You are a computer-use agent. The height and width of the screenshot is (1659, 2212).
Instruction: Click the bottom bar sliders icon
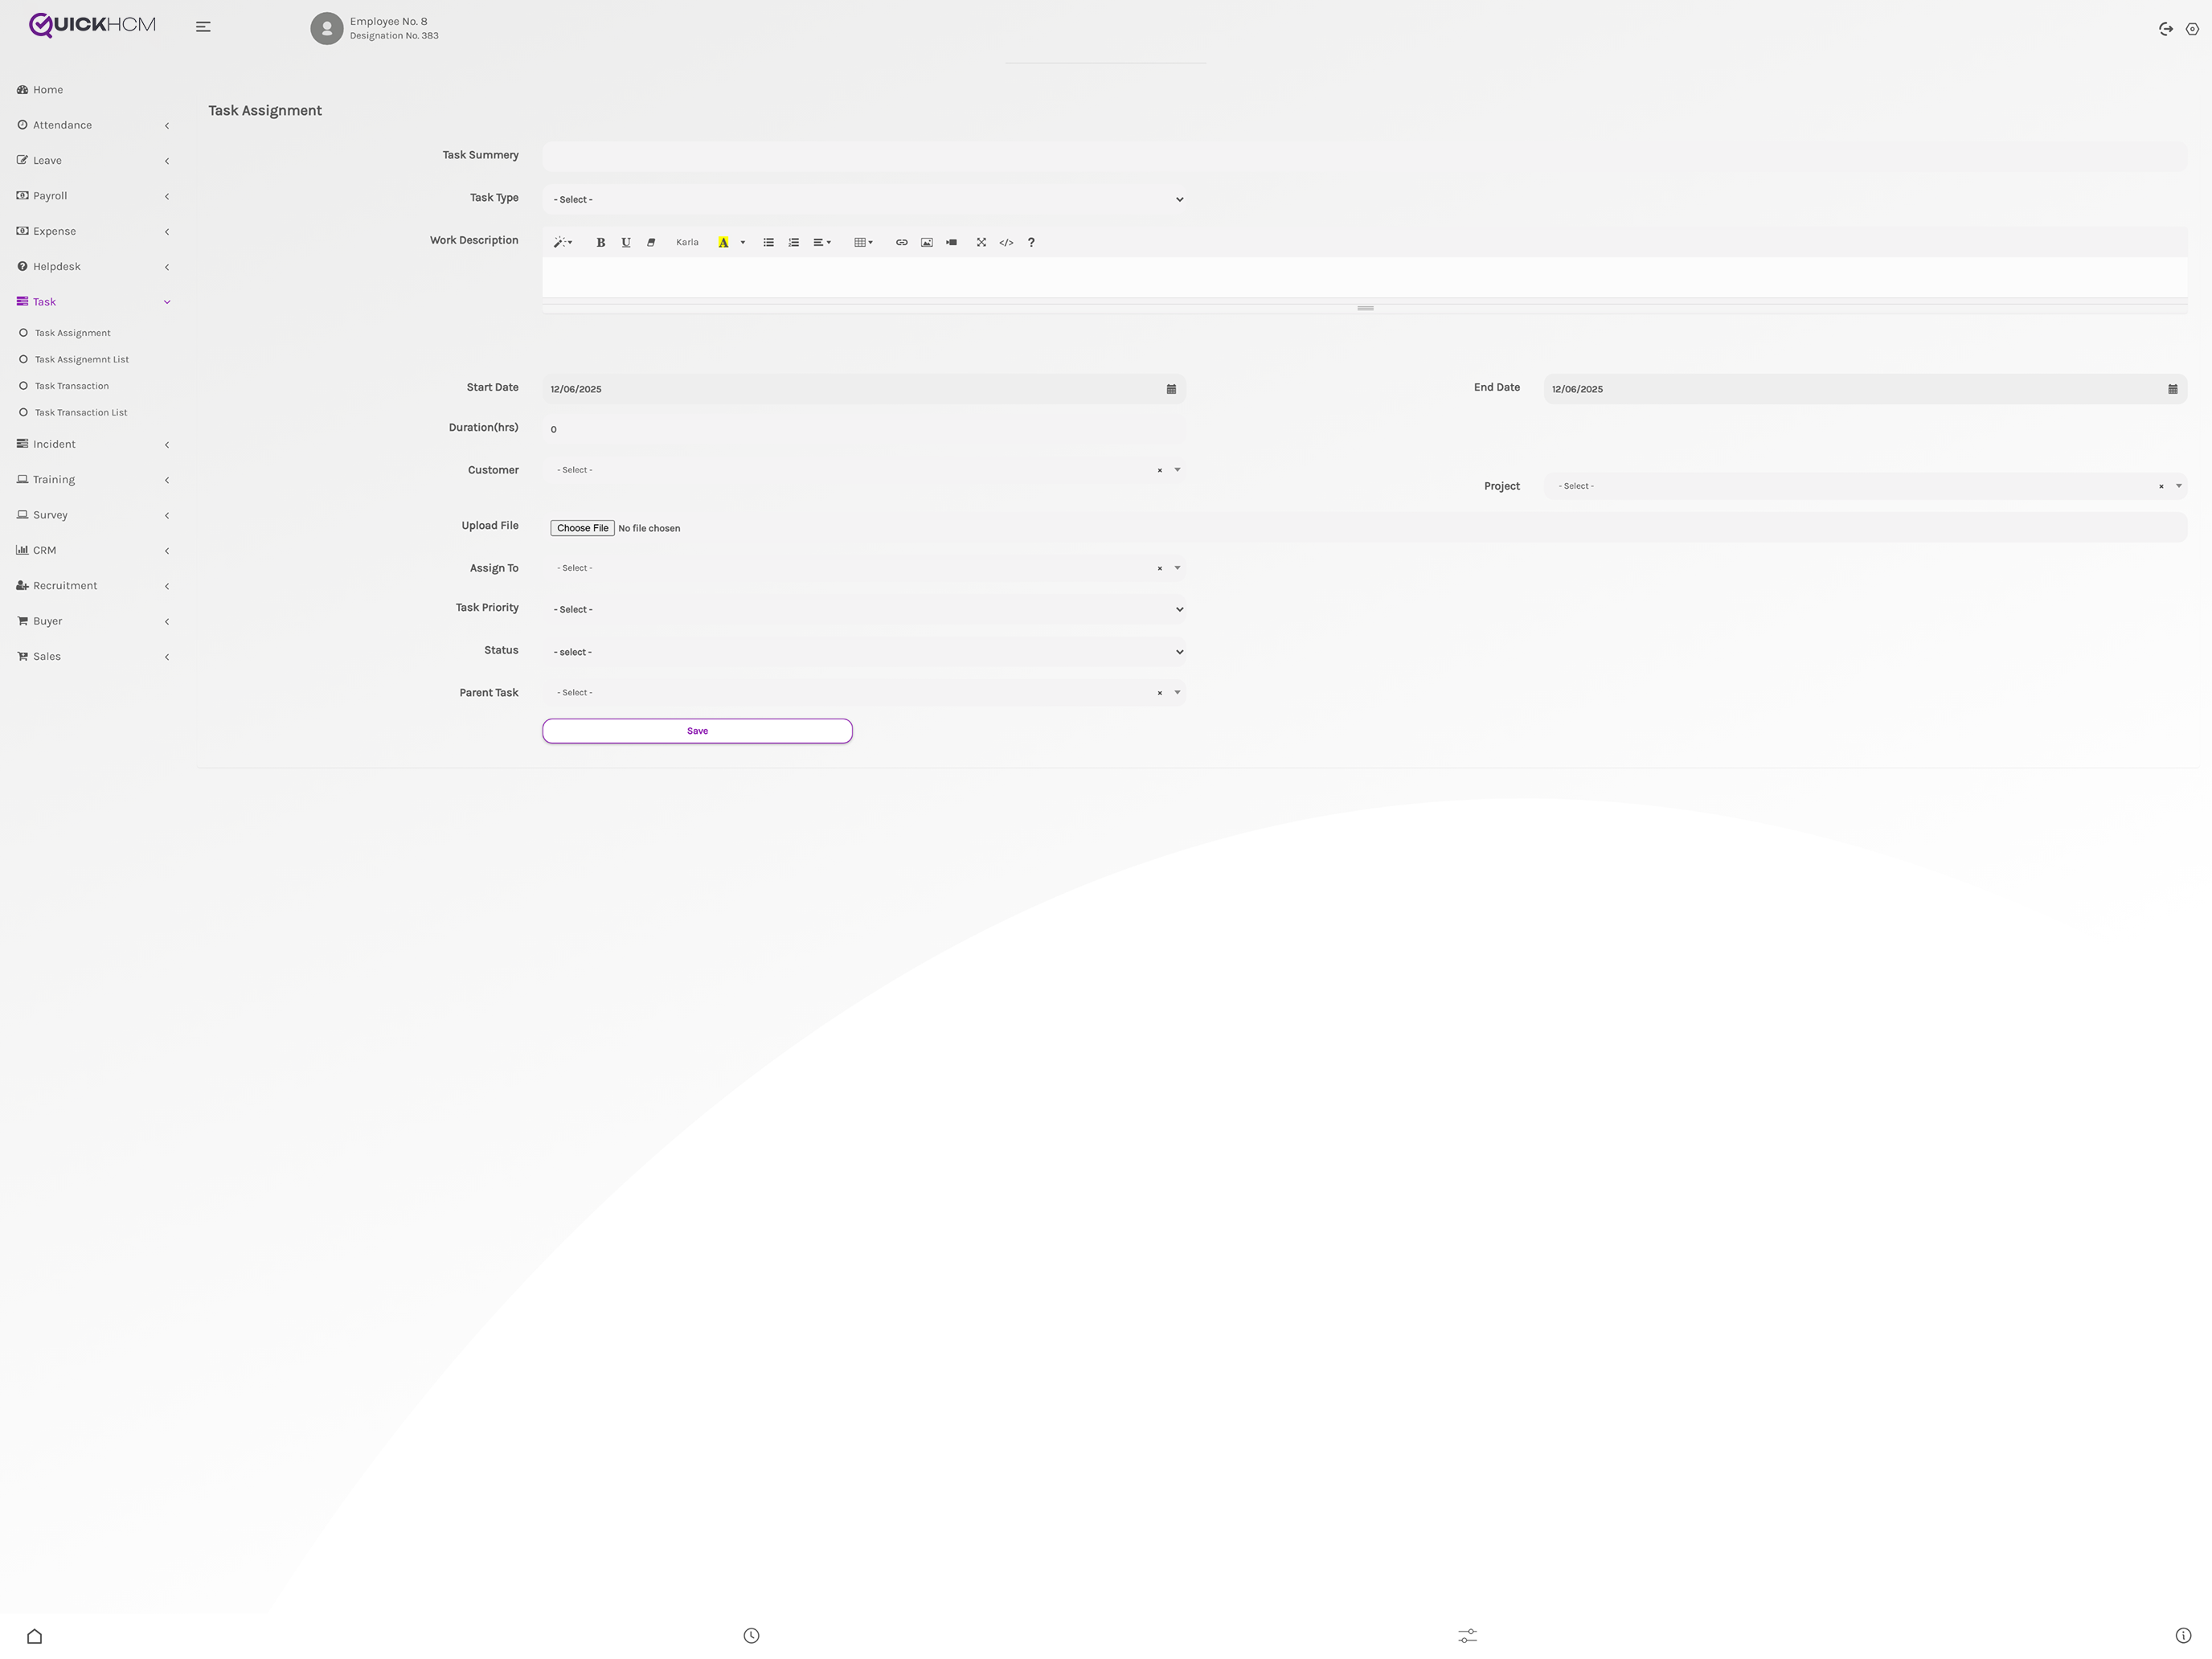[x=1467, y=1636]
